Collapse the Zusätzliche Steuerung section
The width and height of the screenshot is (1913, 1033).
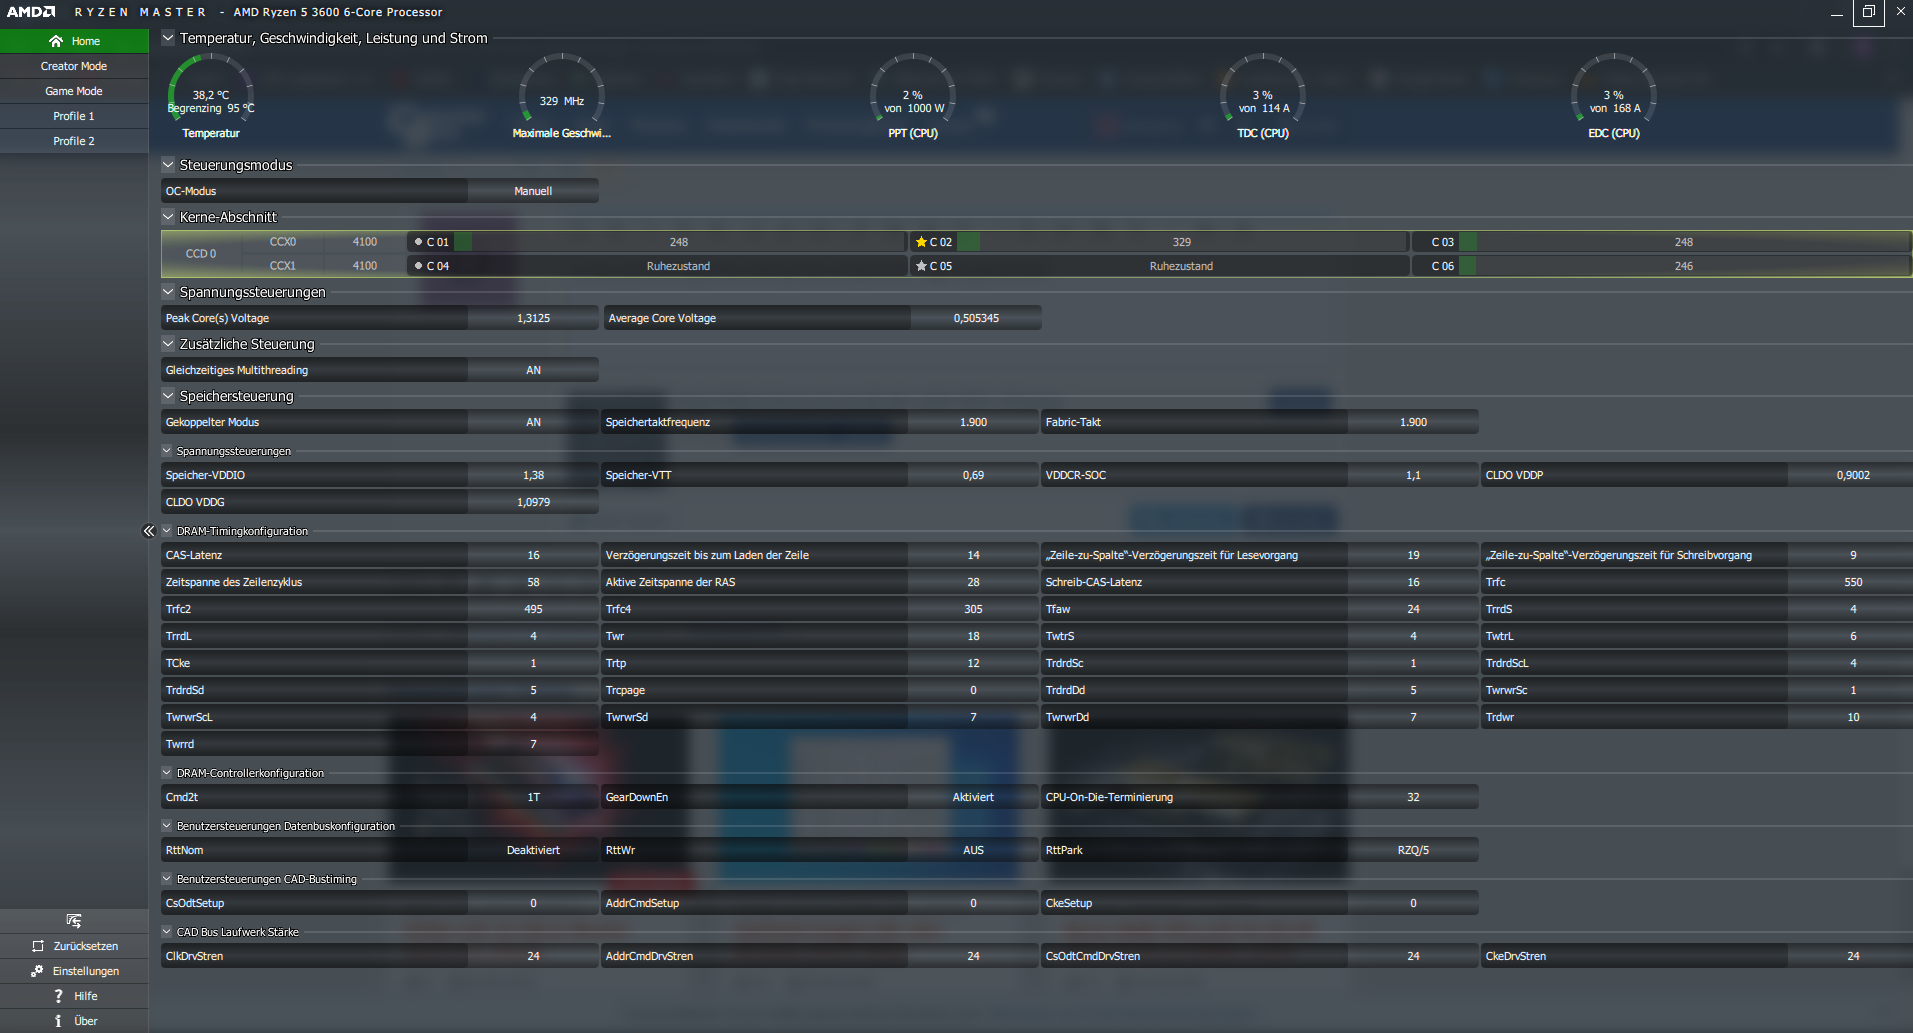168,344
